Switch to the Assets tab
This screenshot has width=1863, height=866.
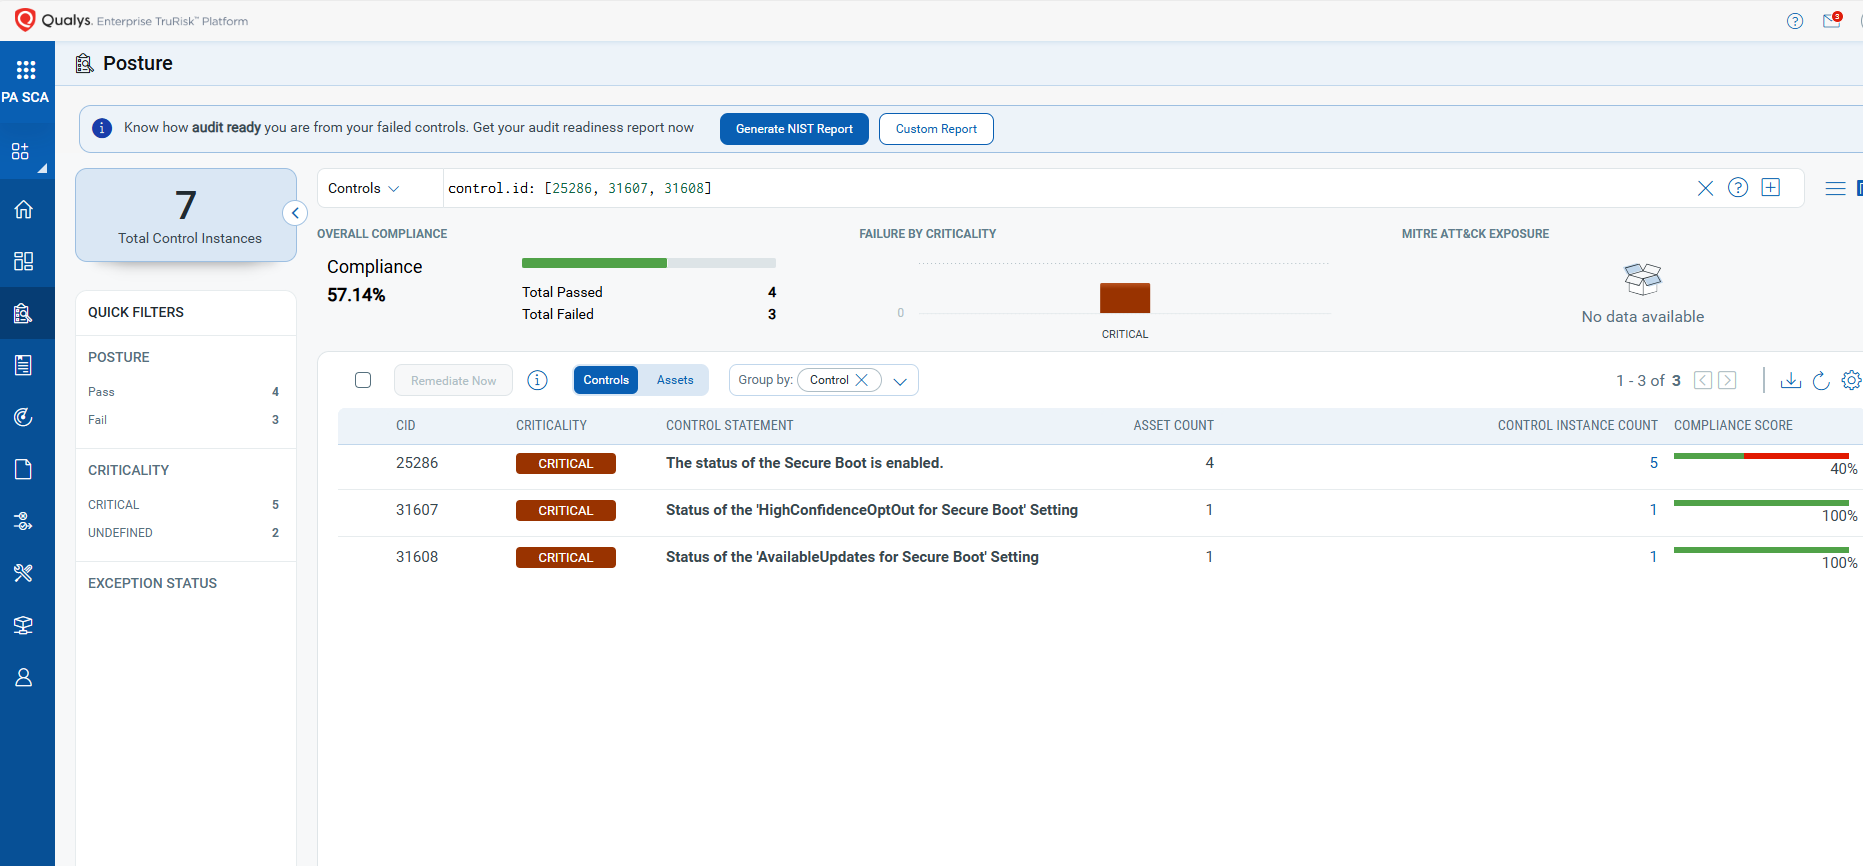pos(675,380)
